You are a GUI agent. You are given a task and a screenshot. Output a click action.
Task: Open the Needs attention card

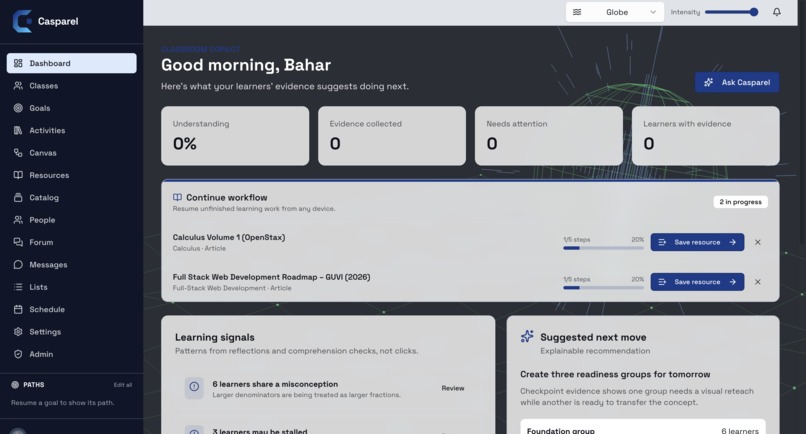(548, 136)
